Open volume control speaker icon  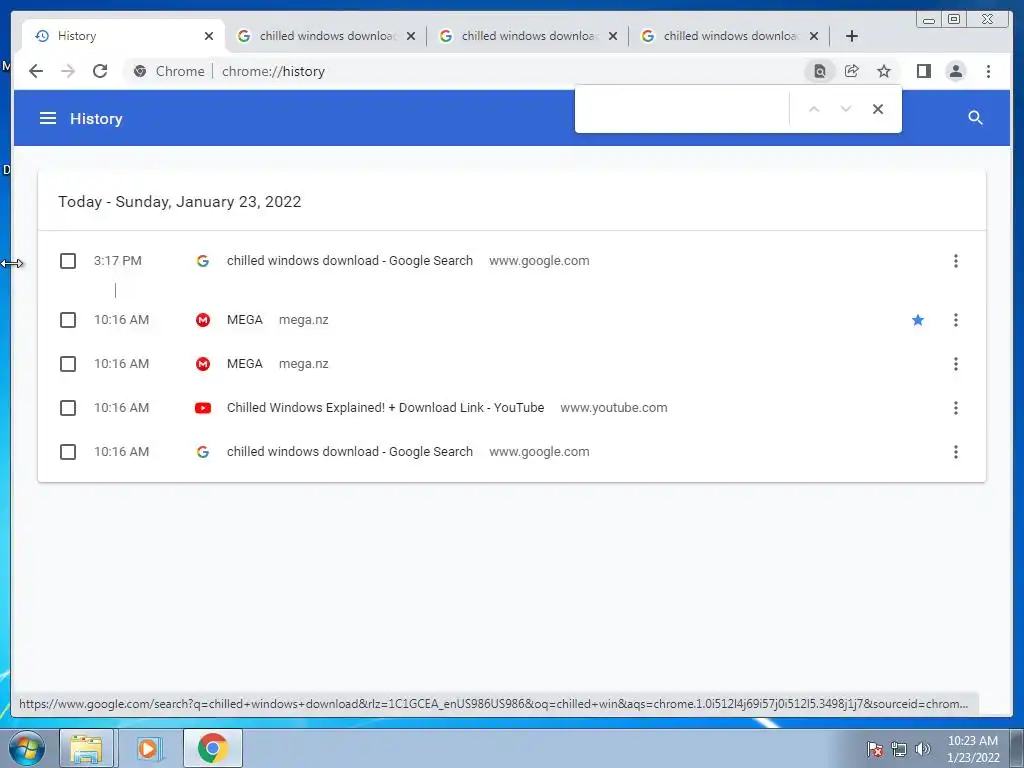[x=922, y=749]
